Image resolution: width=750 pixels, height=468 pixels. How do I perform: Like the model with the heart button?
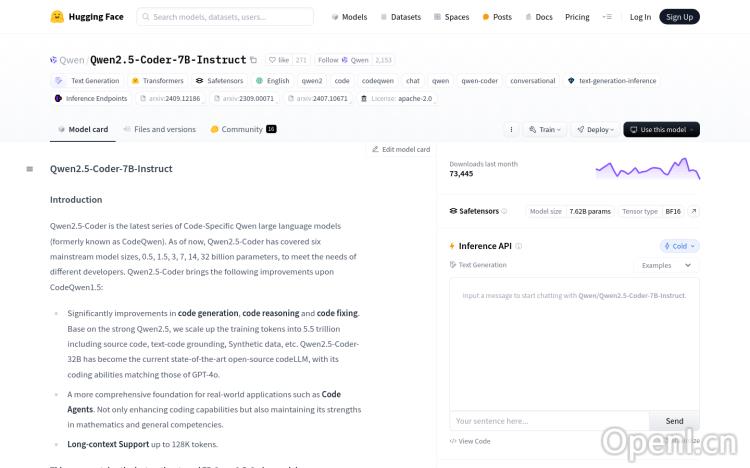277,60
